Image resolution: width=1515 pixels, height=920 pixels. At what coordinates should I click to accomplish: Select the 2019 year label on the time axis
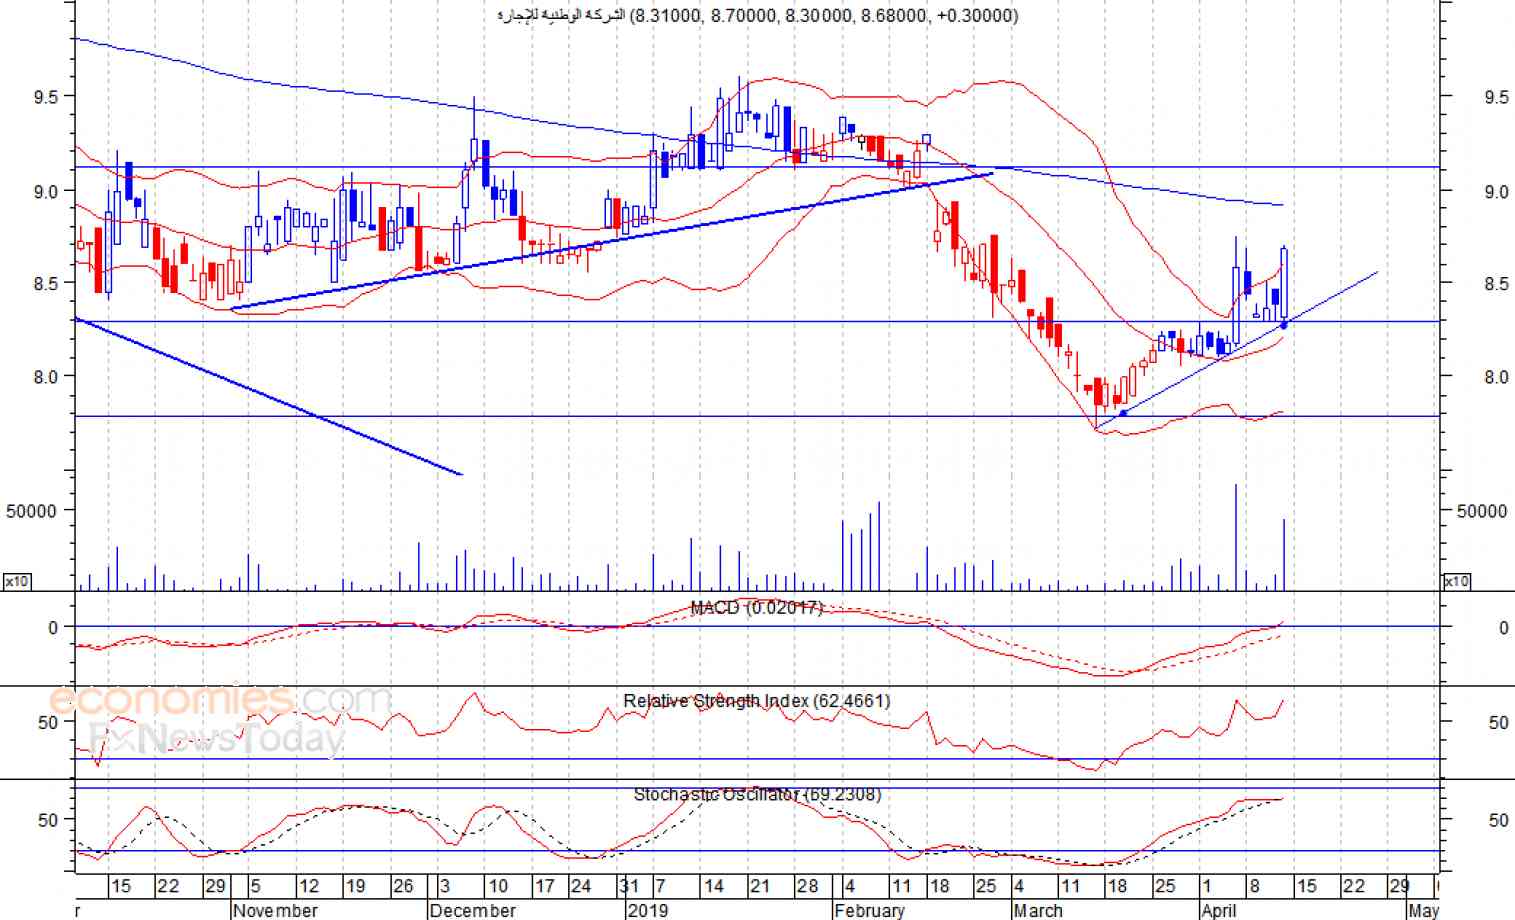tap(647, 910)
